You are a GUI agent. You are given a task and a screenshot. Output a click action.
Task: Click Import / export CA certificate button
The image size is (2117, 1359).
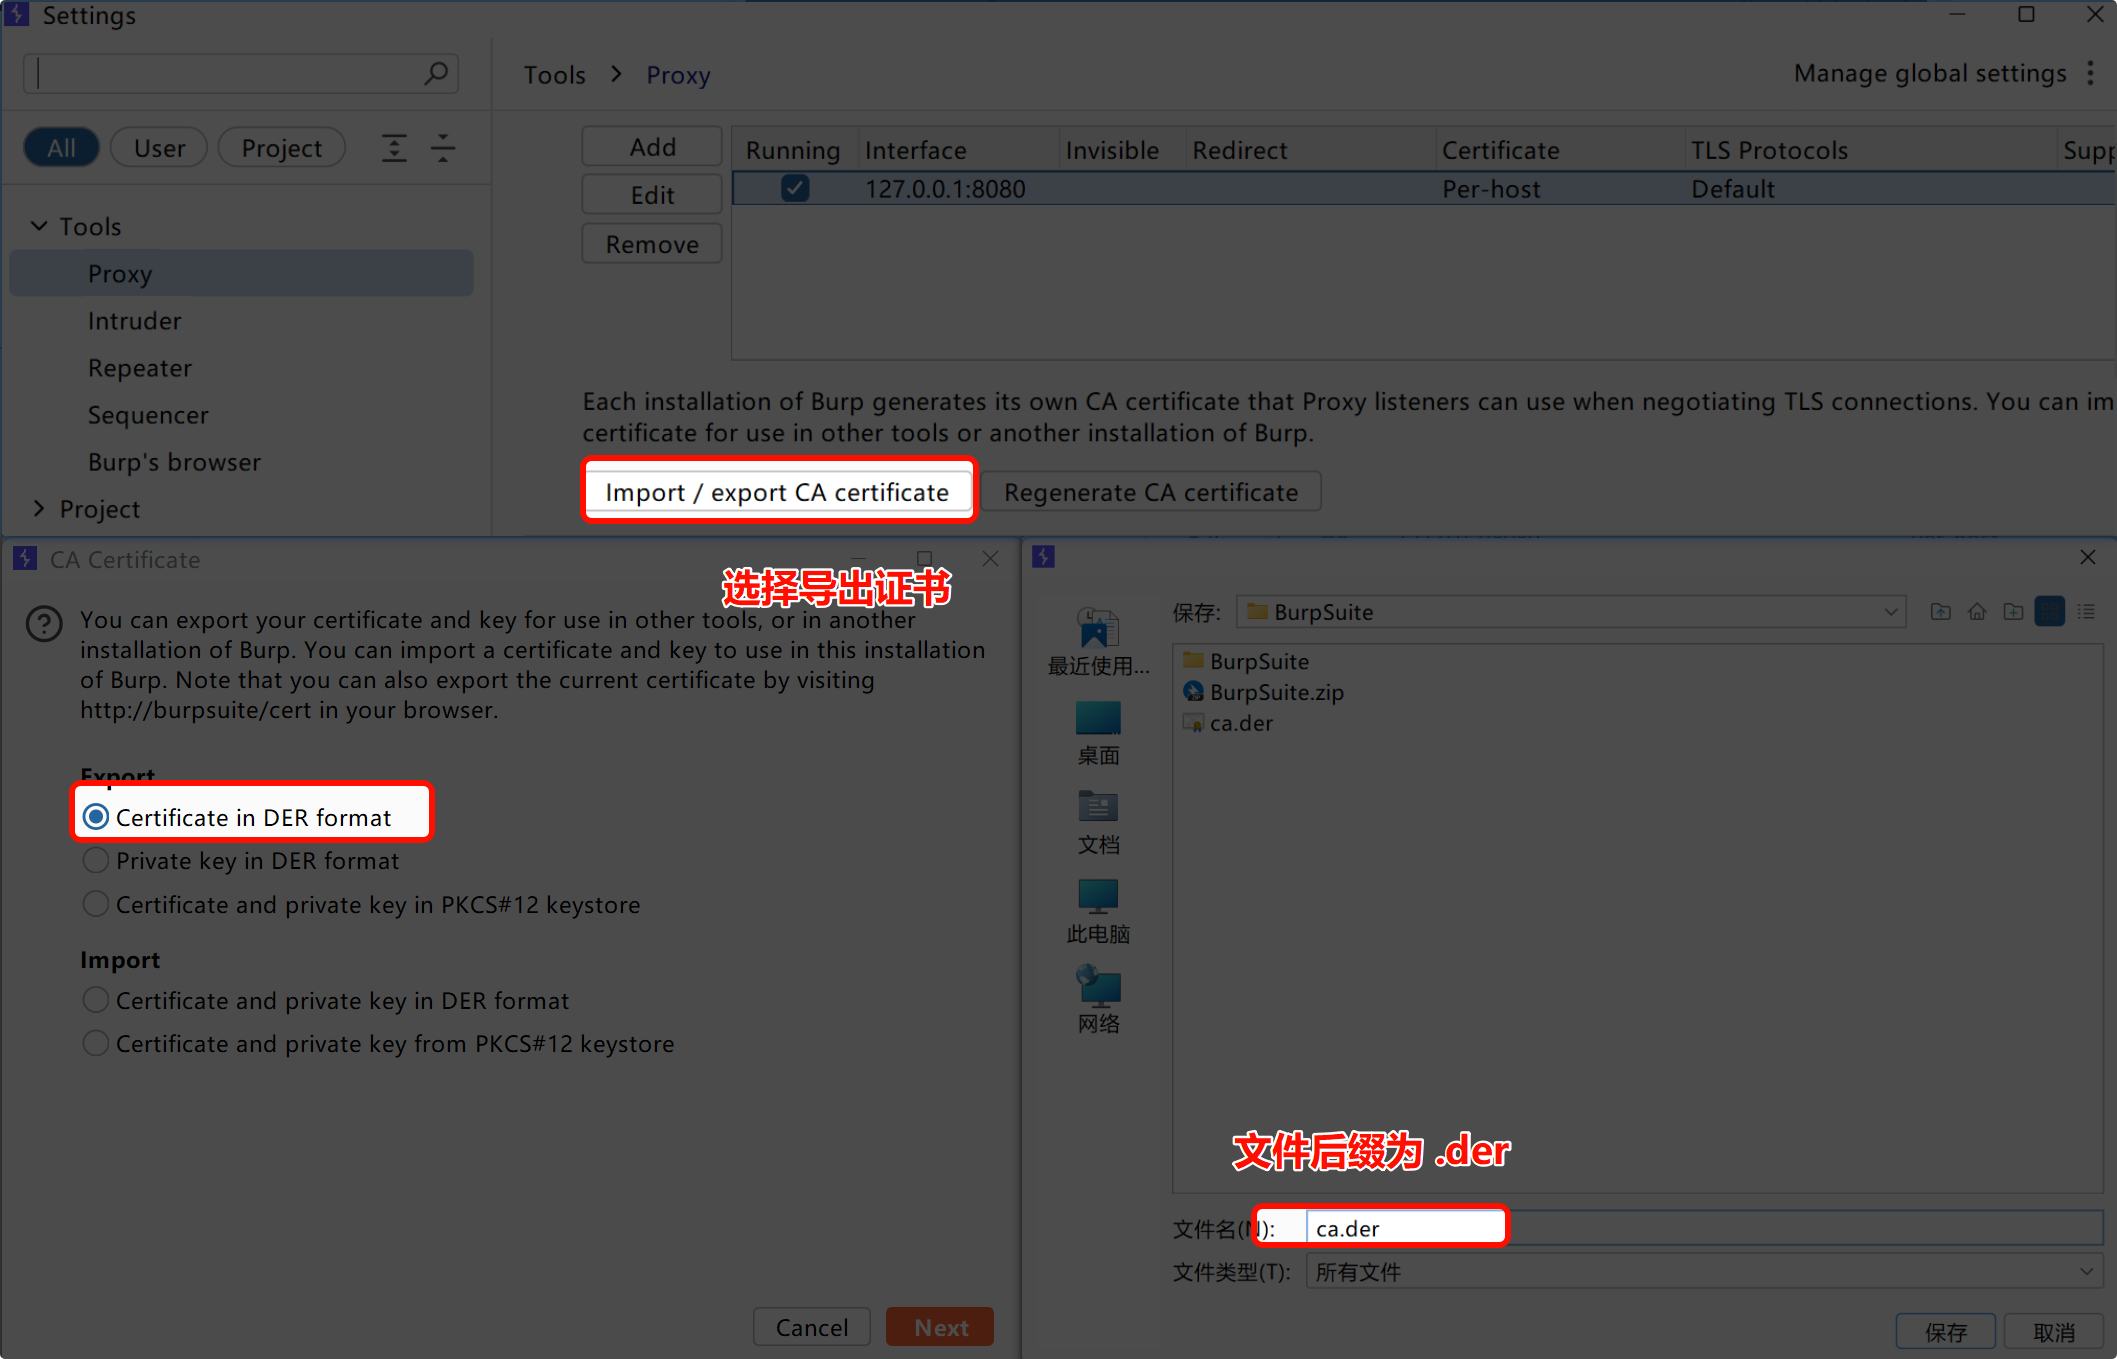[777, 492]
